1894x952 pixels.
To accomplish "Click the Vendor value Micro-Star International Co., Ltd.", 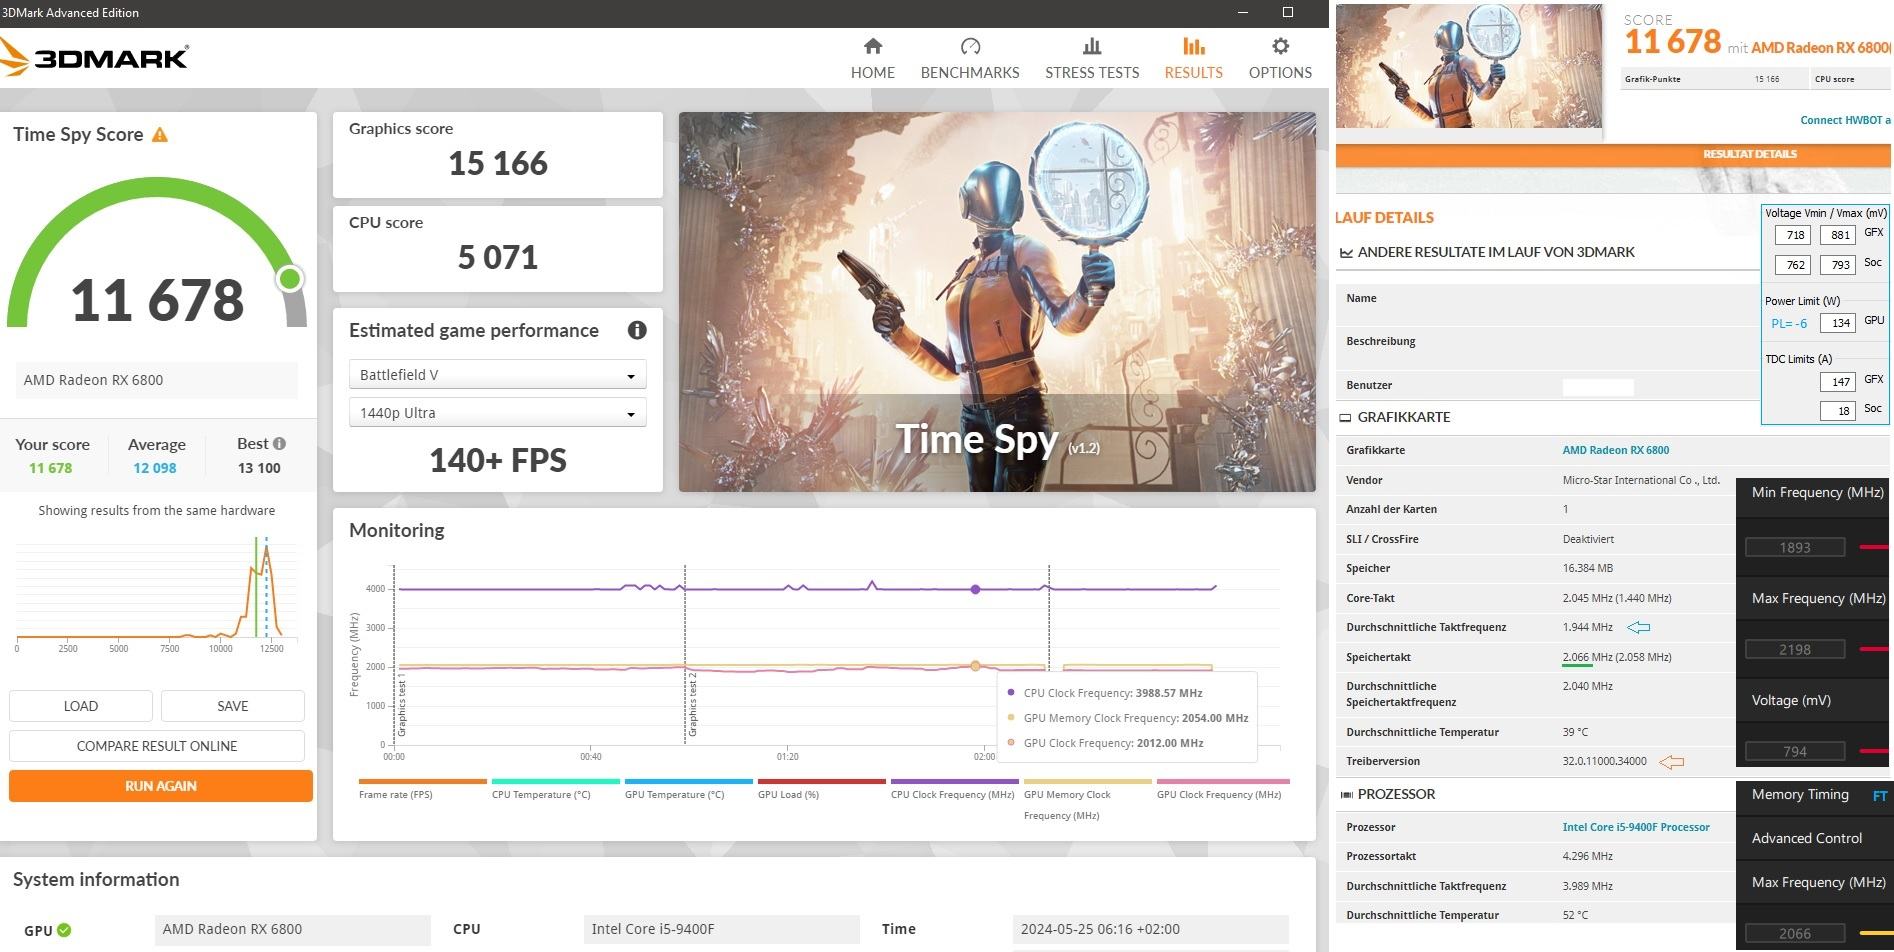I will point(1641,480).
